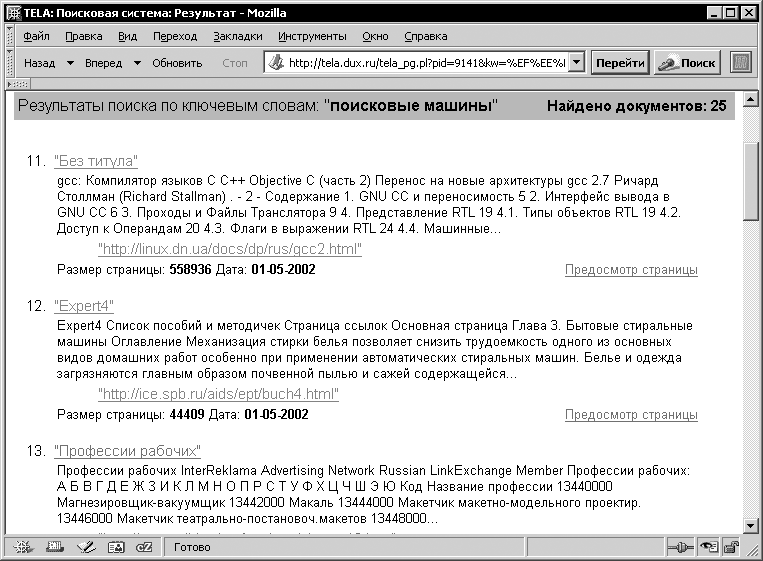Click the Назад button
The image size is (763, 561).
point(40,63)
